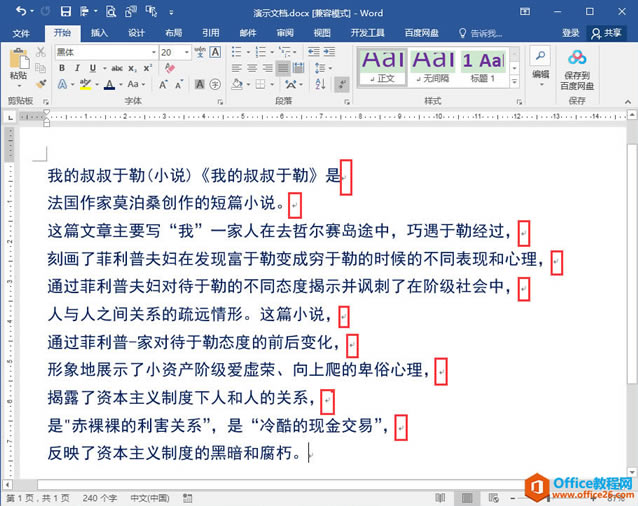Expand the numbering list dropdown
This screenshot has height=506, width=638.
(x=271, y=52)
